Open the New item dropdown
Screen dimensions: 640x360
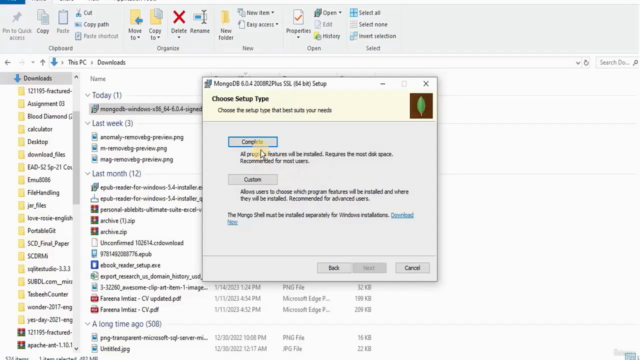(256, 13)
